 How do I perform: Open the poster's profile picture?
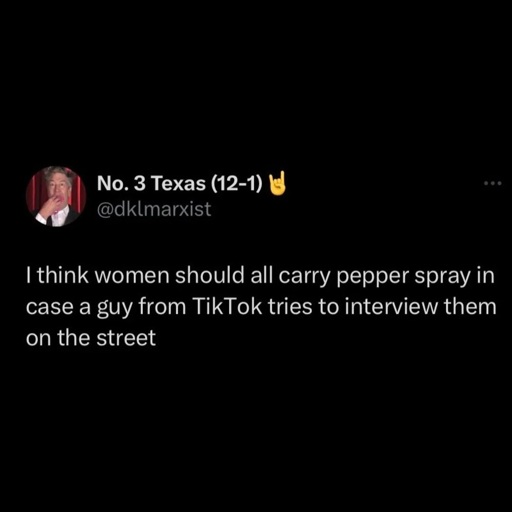[56, 196]
